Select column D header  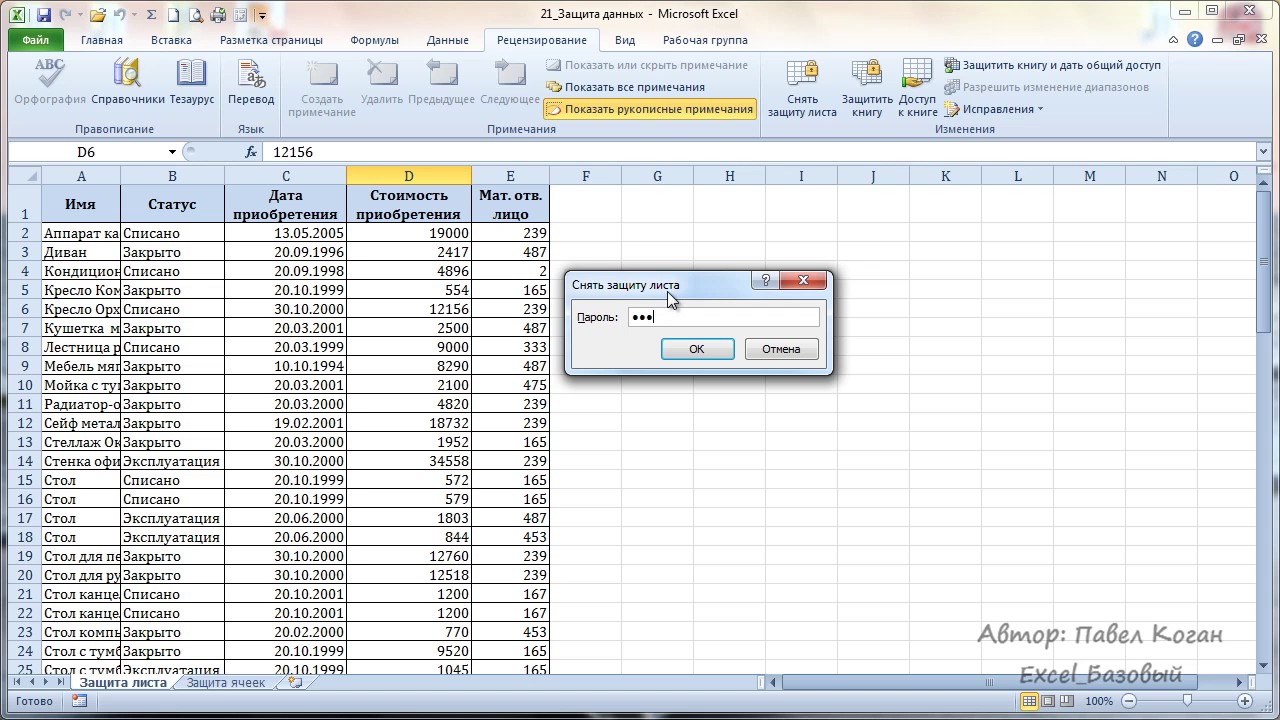[409, 176]
